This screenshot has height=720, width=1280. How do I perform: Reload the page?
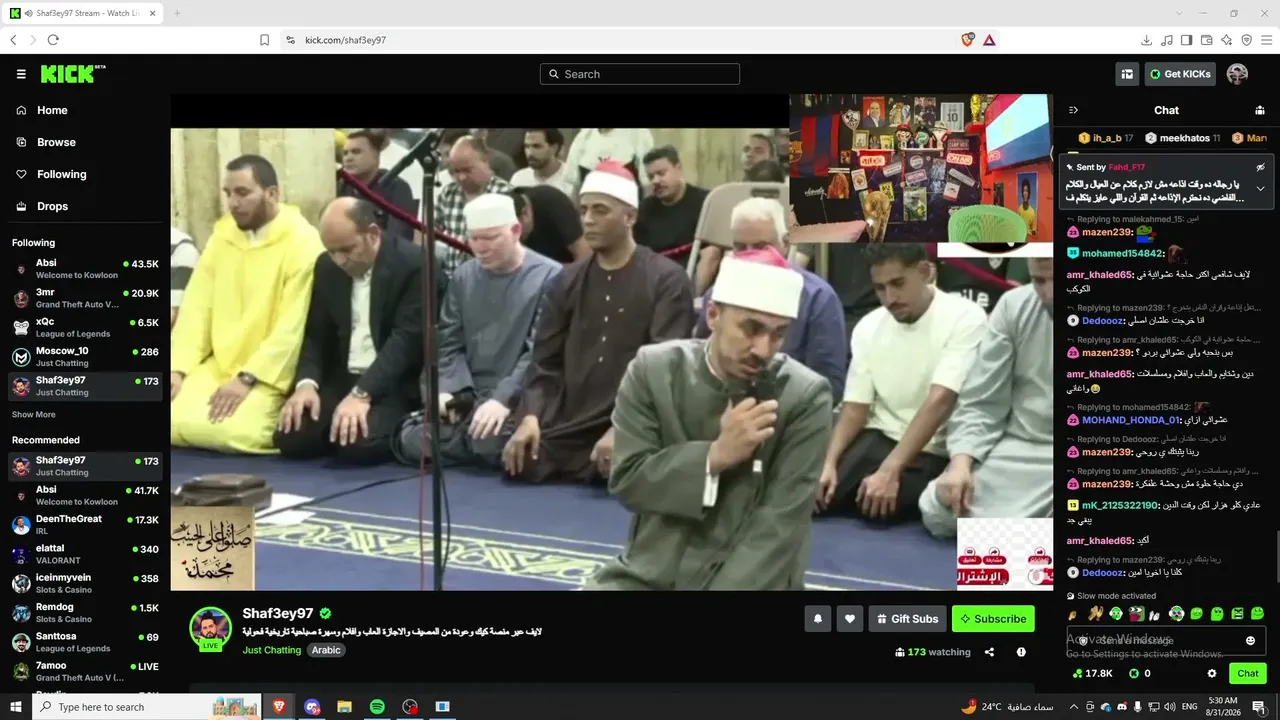(53, 40)
